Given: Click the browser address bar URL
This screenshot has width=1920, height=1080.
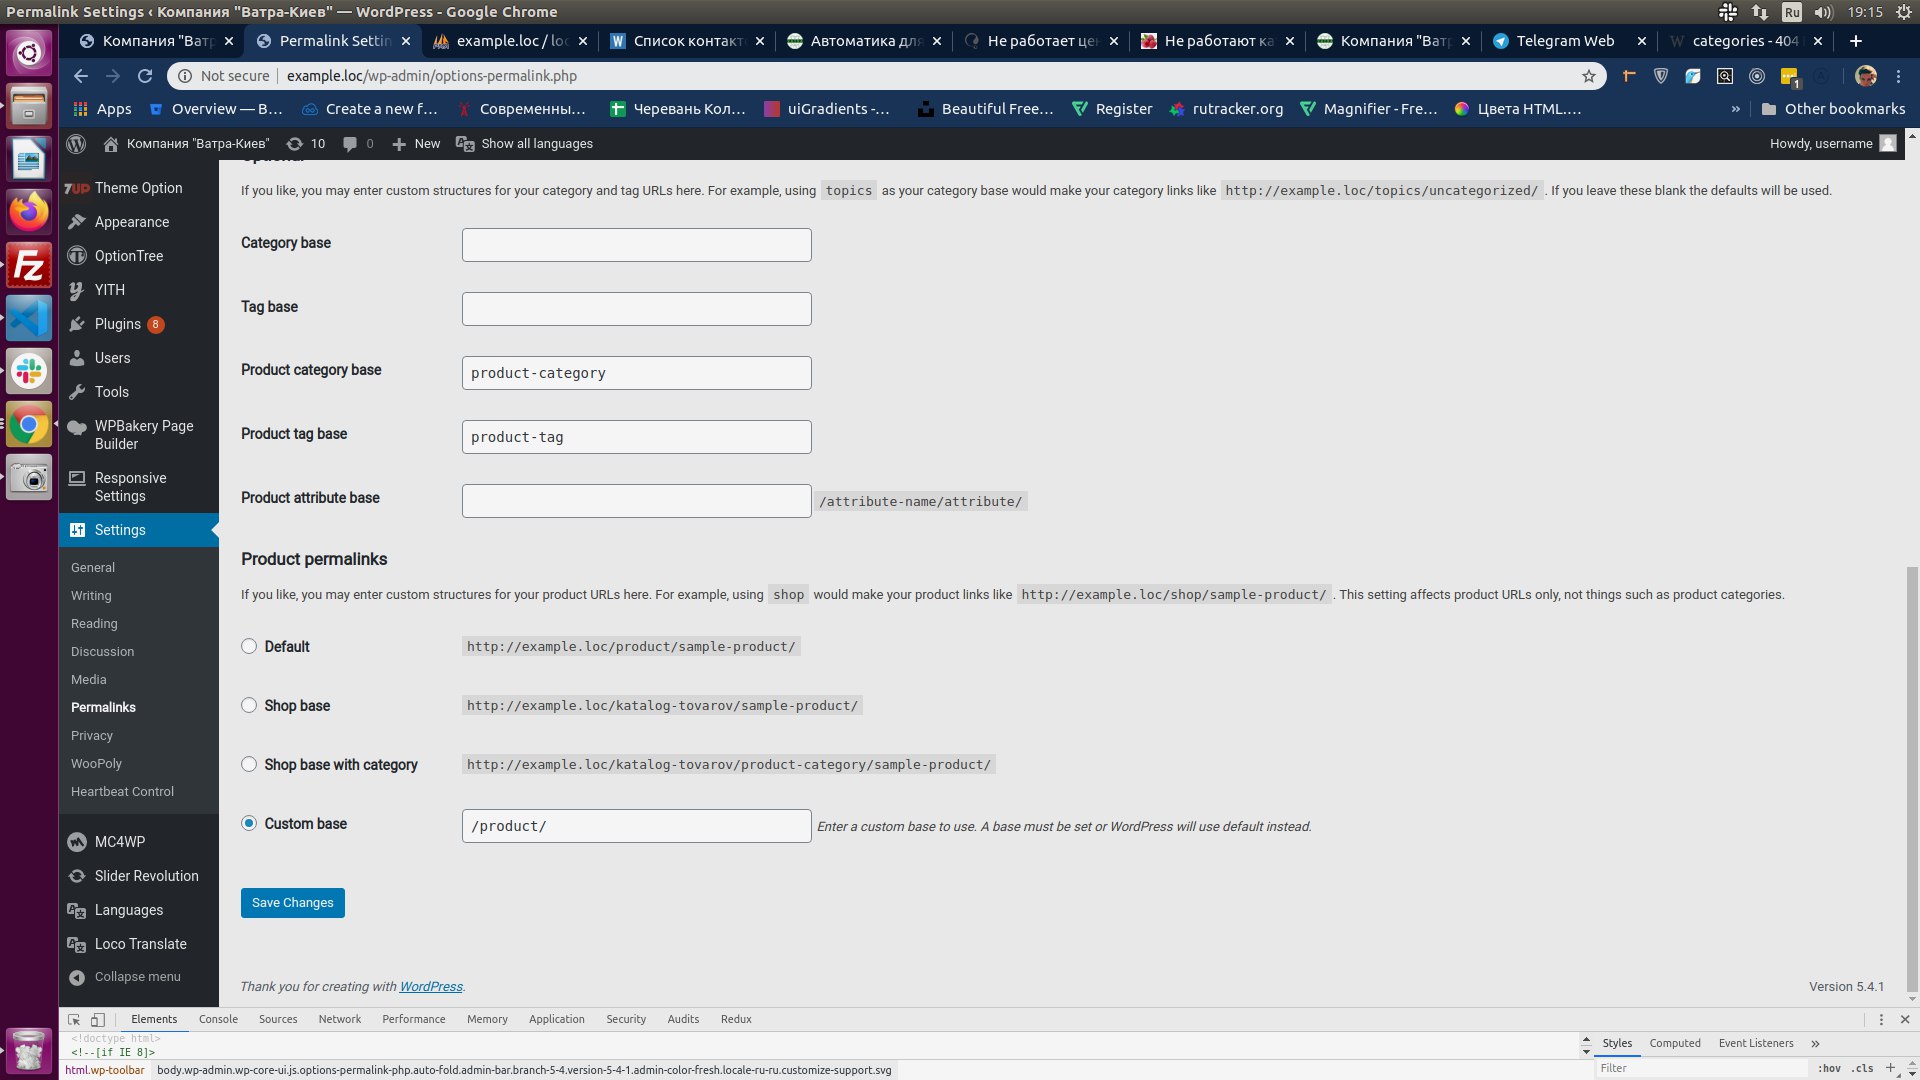Looking at the screenshot, I should point(431,76).
